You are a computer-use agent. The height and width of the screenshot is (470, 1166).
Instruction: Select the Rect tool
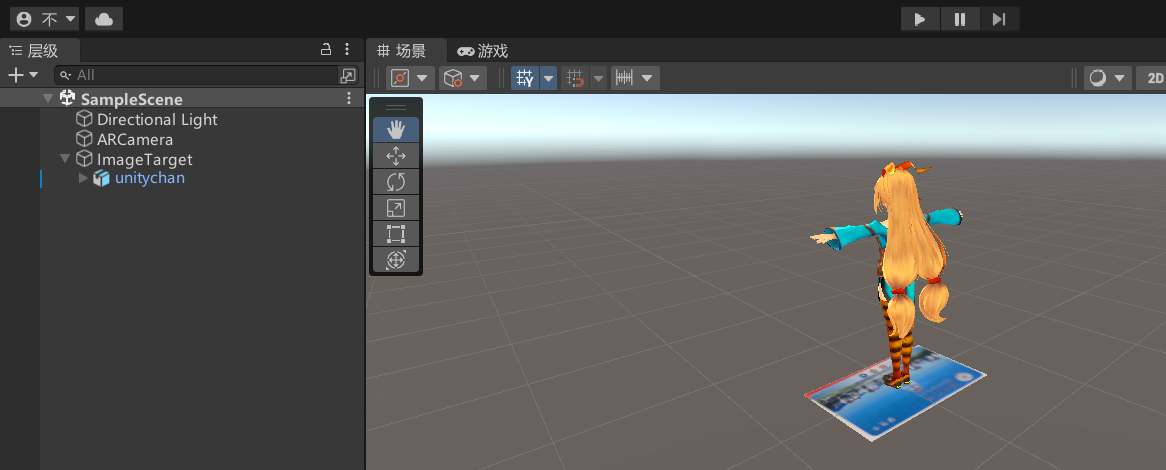tap(396, 234)
